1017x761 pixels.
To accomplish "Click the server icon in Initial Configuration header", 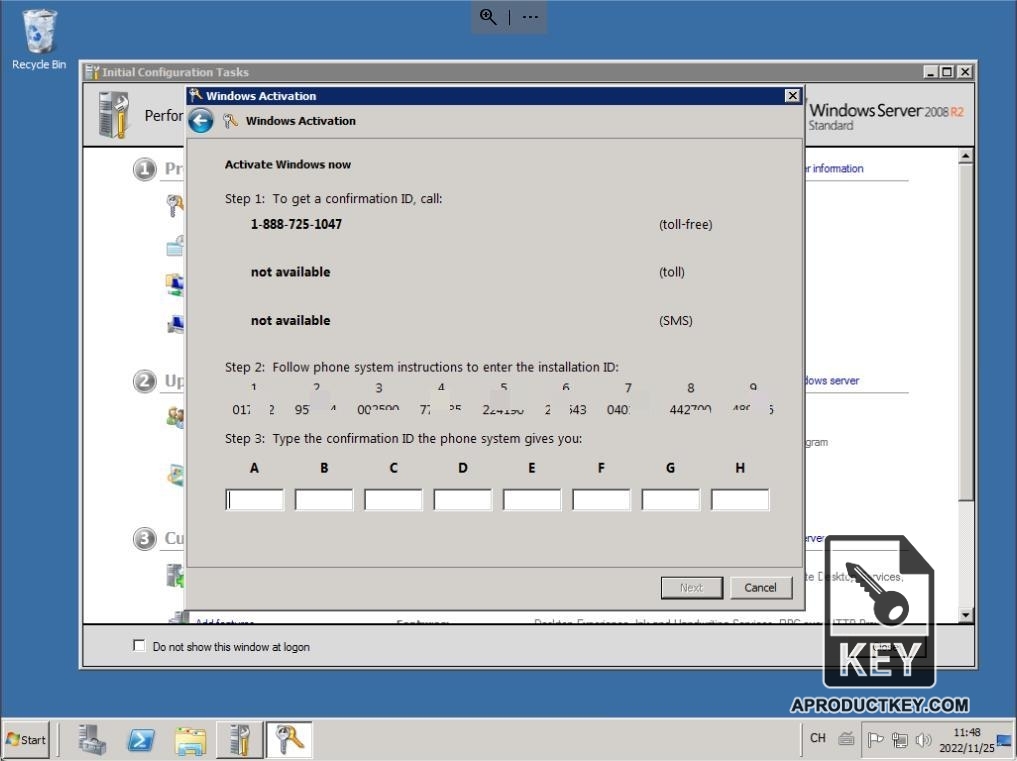I will tap(114, 115).
